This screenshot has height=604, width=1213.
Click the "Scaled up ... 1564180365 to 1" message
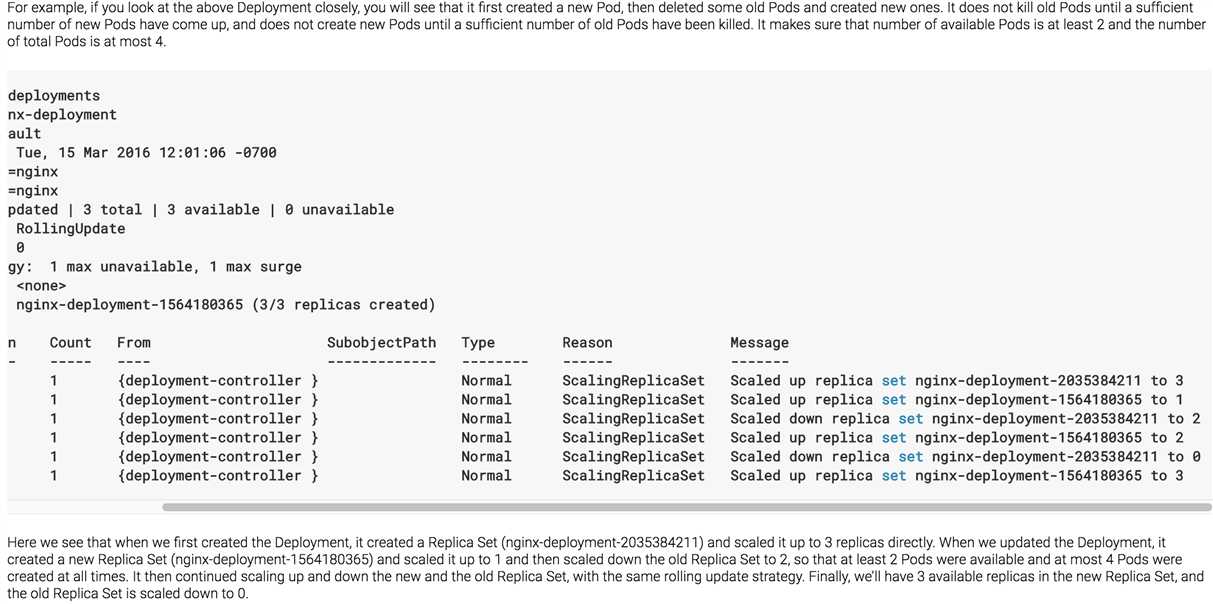click(x=956, y=399)
